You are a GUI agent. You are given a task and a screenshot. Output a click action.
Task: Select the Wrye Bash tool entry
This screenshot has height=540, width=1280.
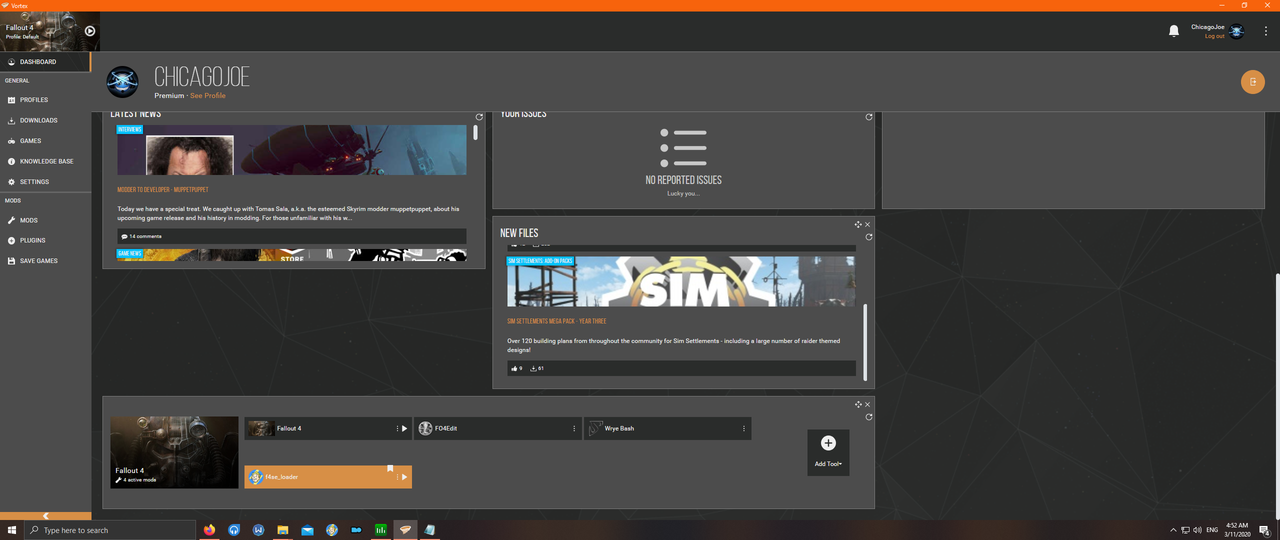pos(668,429)
